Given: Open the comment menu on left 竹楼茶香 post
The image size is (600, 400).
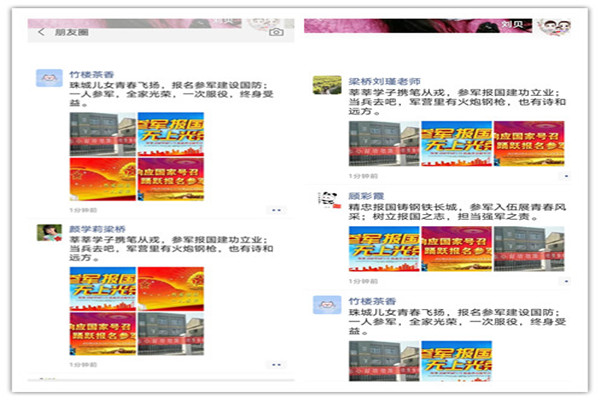Looking at the screenshot, I should click(x=275, y=211).
